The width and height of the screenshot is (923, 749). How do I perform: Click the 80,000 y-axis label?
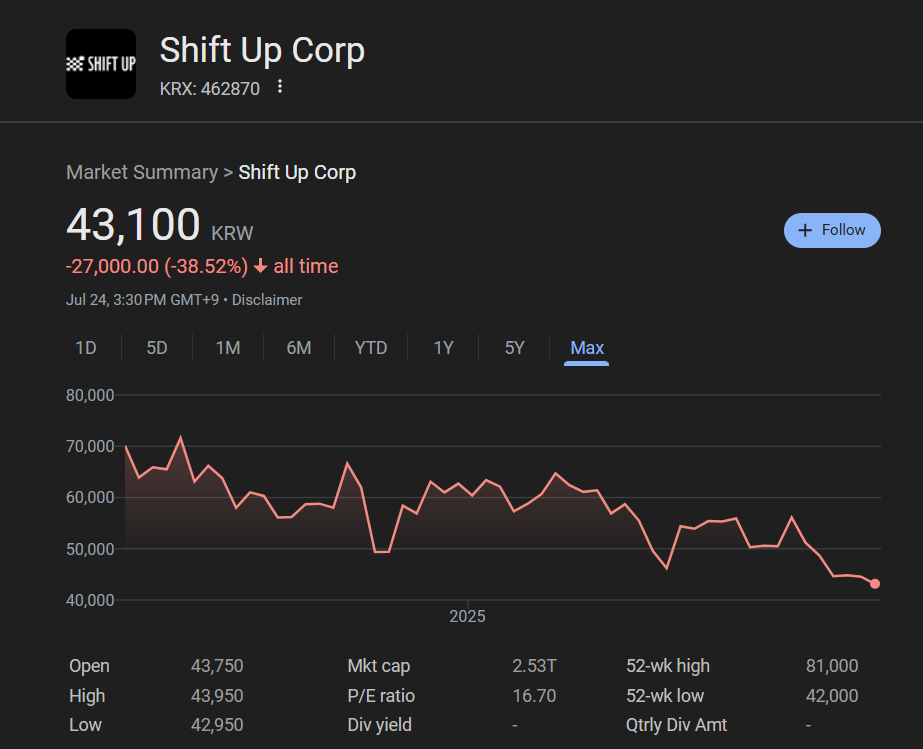[x=90, y=395]
